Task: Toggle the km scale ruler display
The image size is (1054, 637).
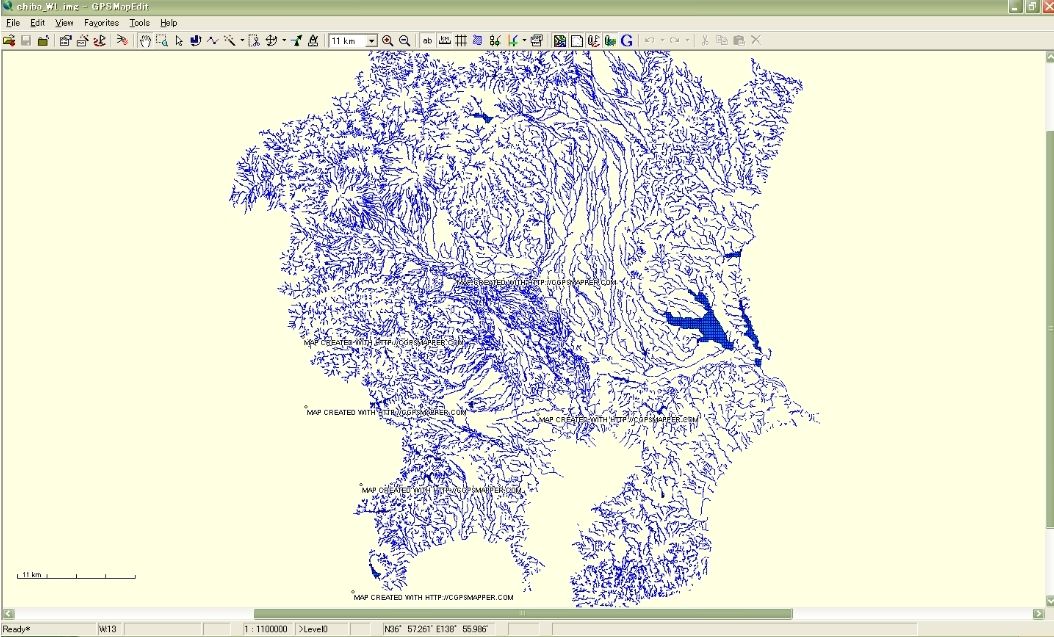Action: coord(444,40)
